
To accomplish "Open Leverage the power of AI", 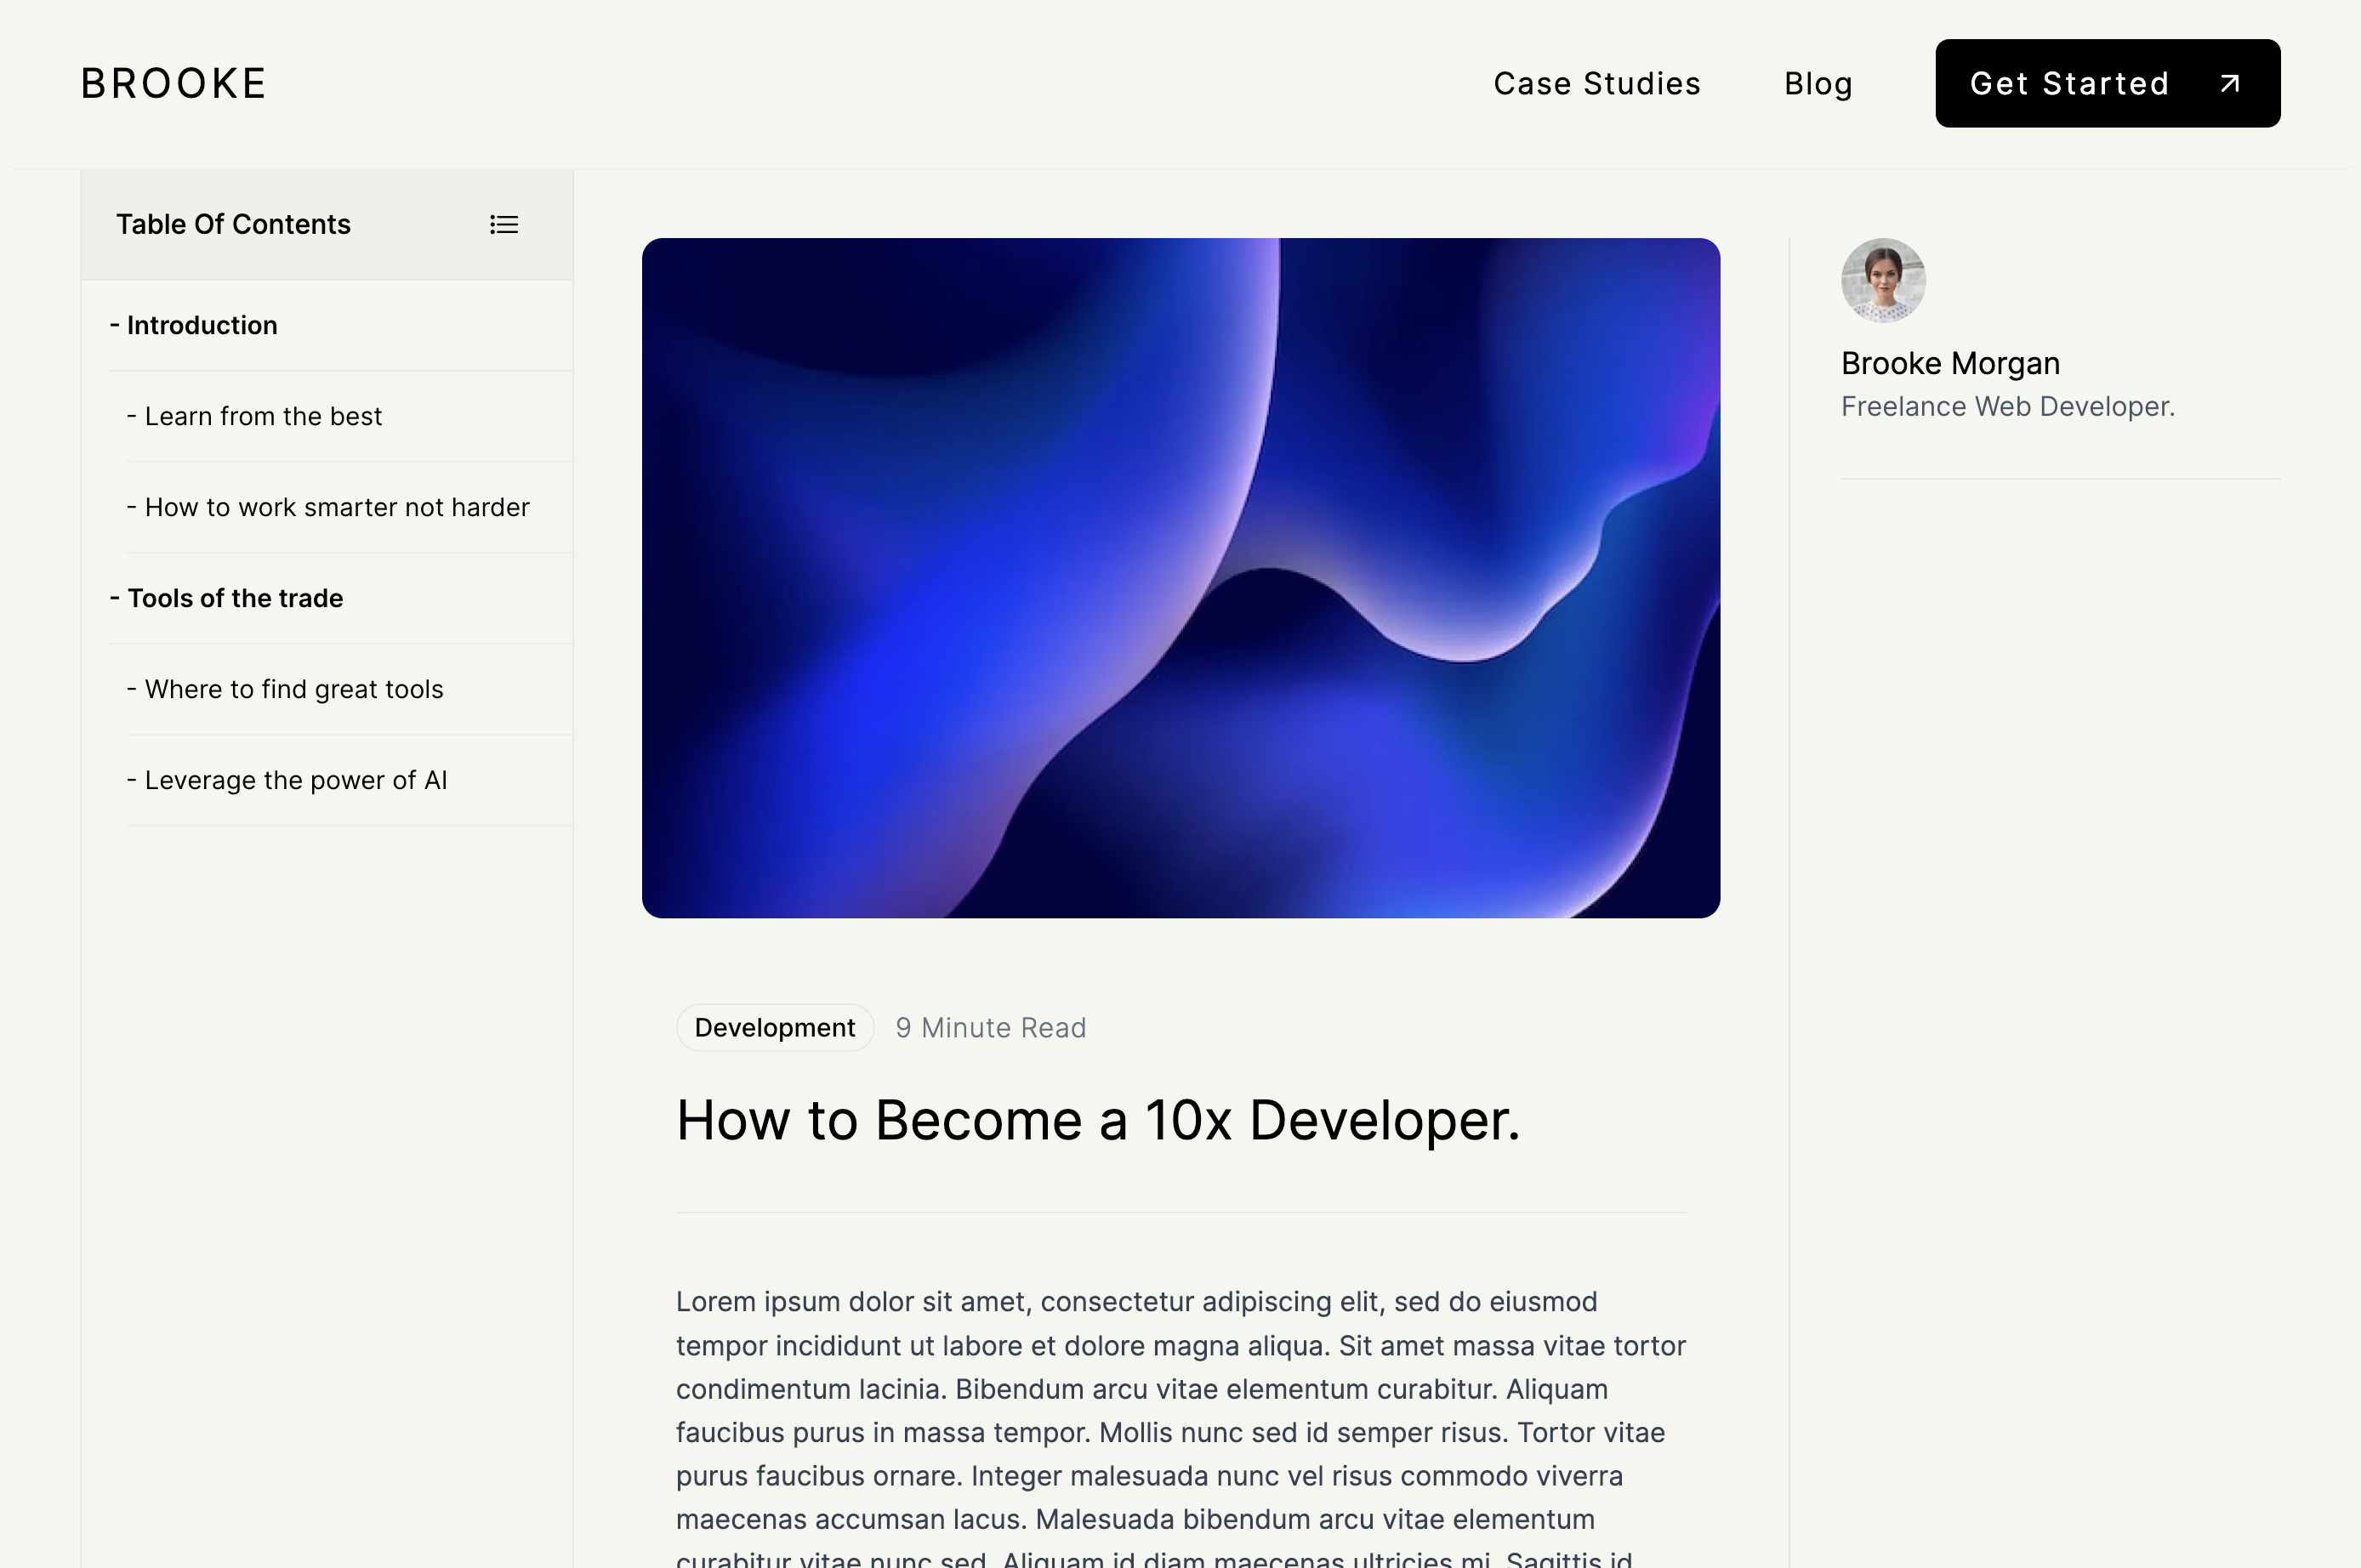I will 296,781.
